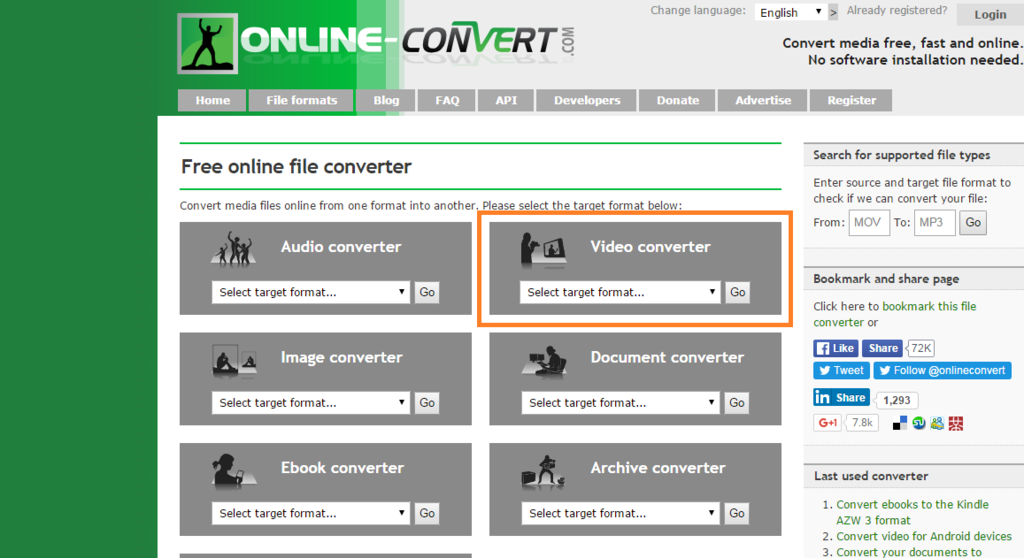1024x558 pixels.
Task: Click the Twitter Tweet button
Action: click(841, 370)
